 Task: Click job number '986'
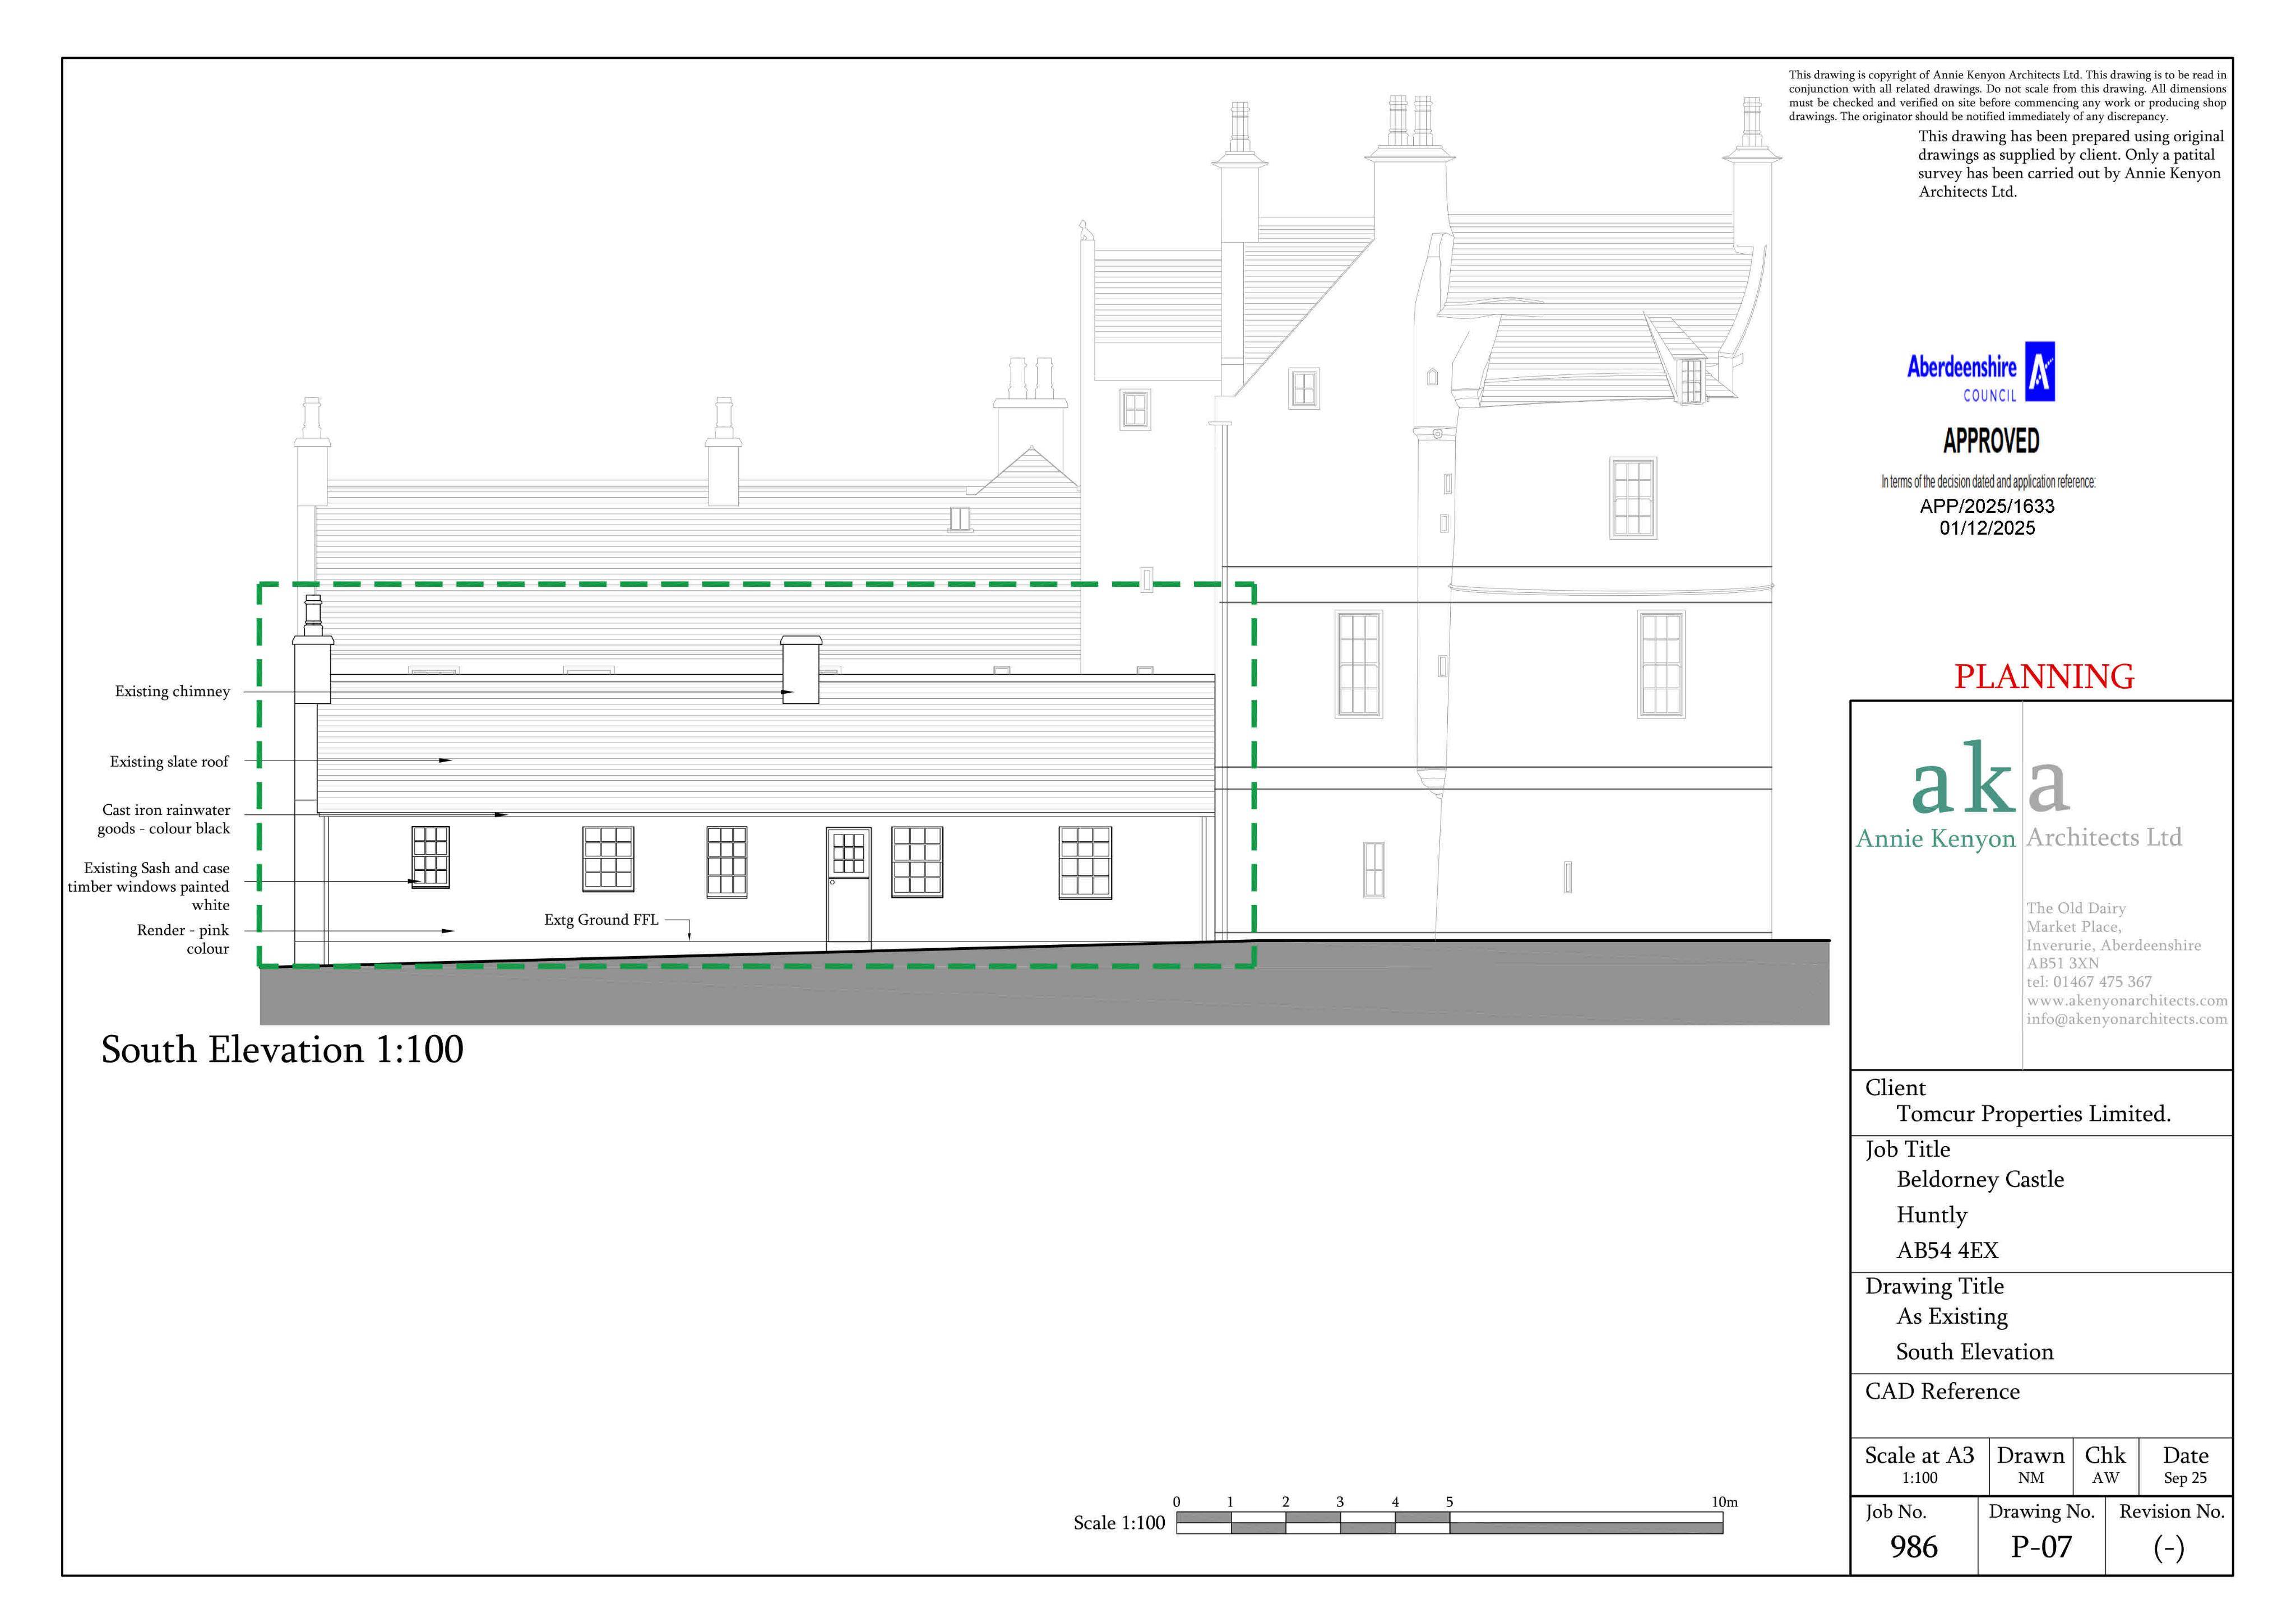(1914, 1548)
